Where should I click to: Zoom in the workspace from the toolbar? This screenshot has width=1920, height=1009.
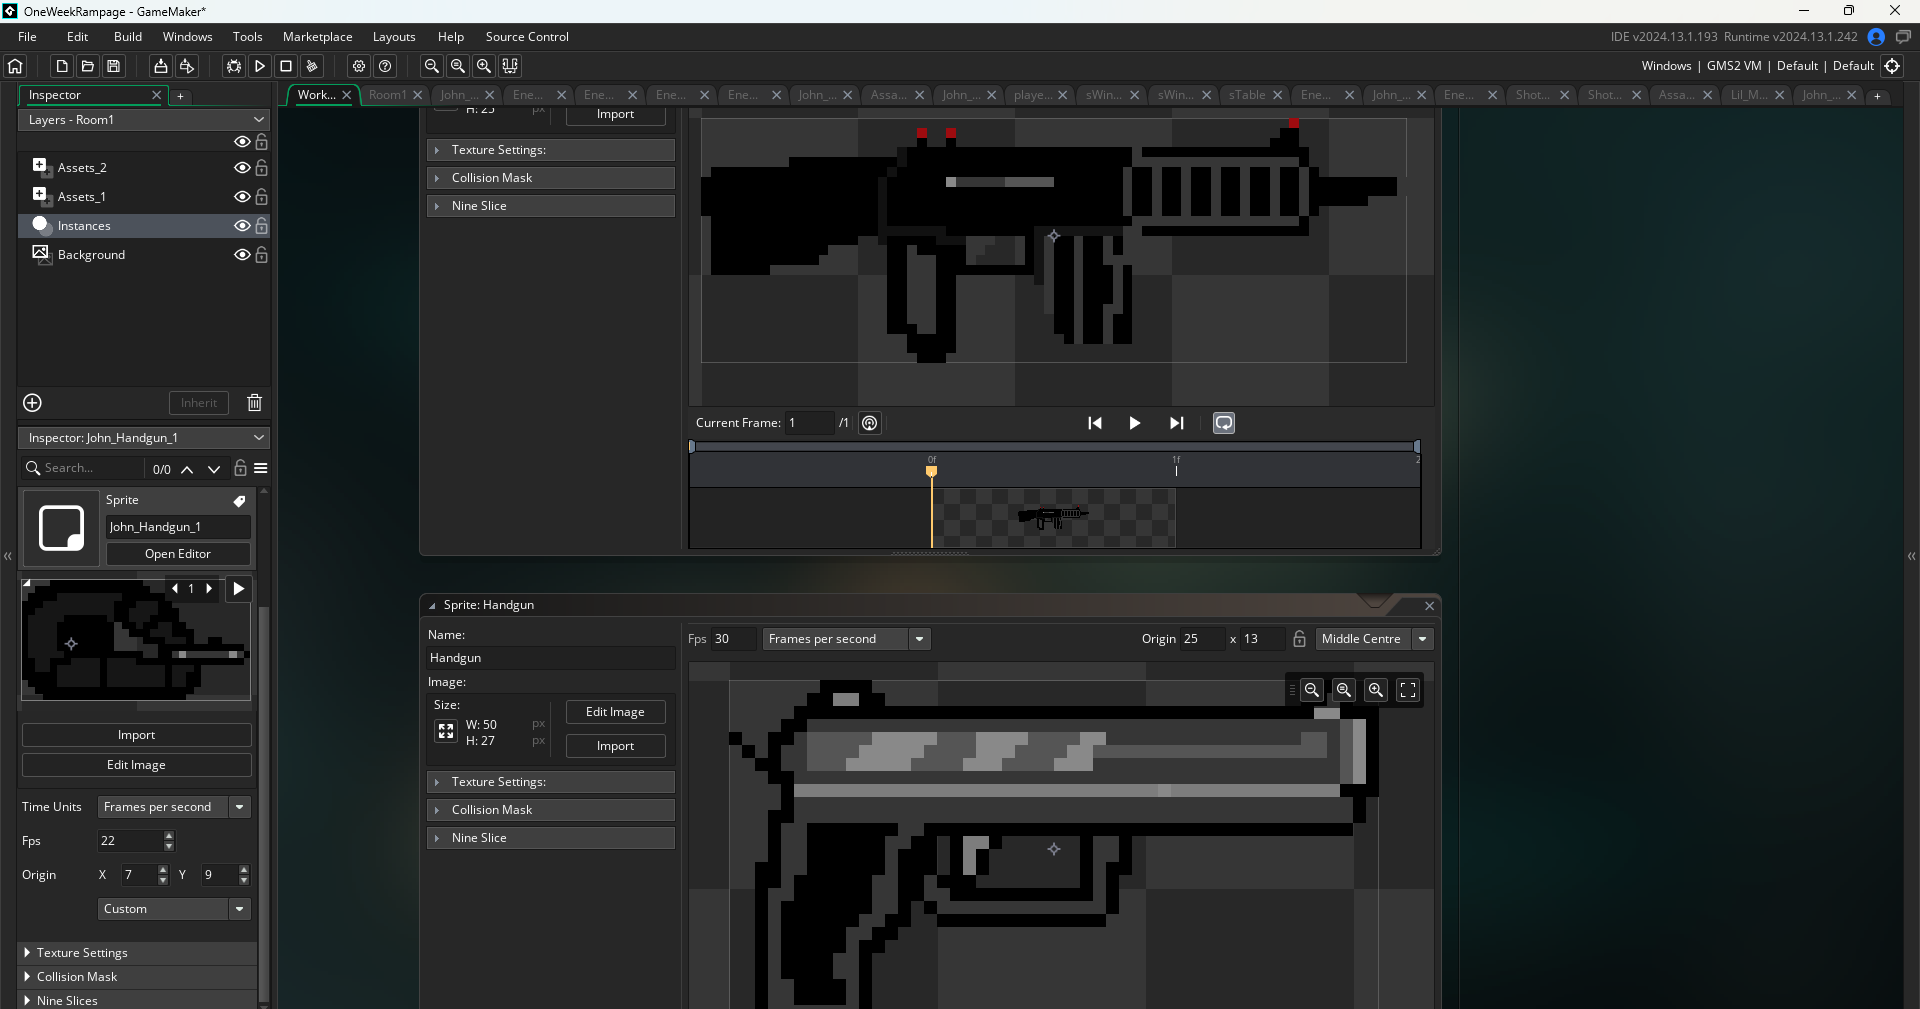[x=484, y=66]
